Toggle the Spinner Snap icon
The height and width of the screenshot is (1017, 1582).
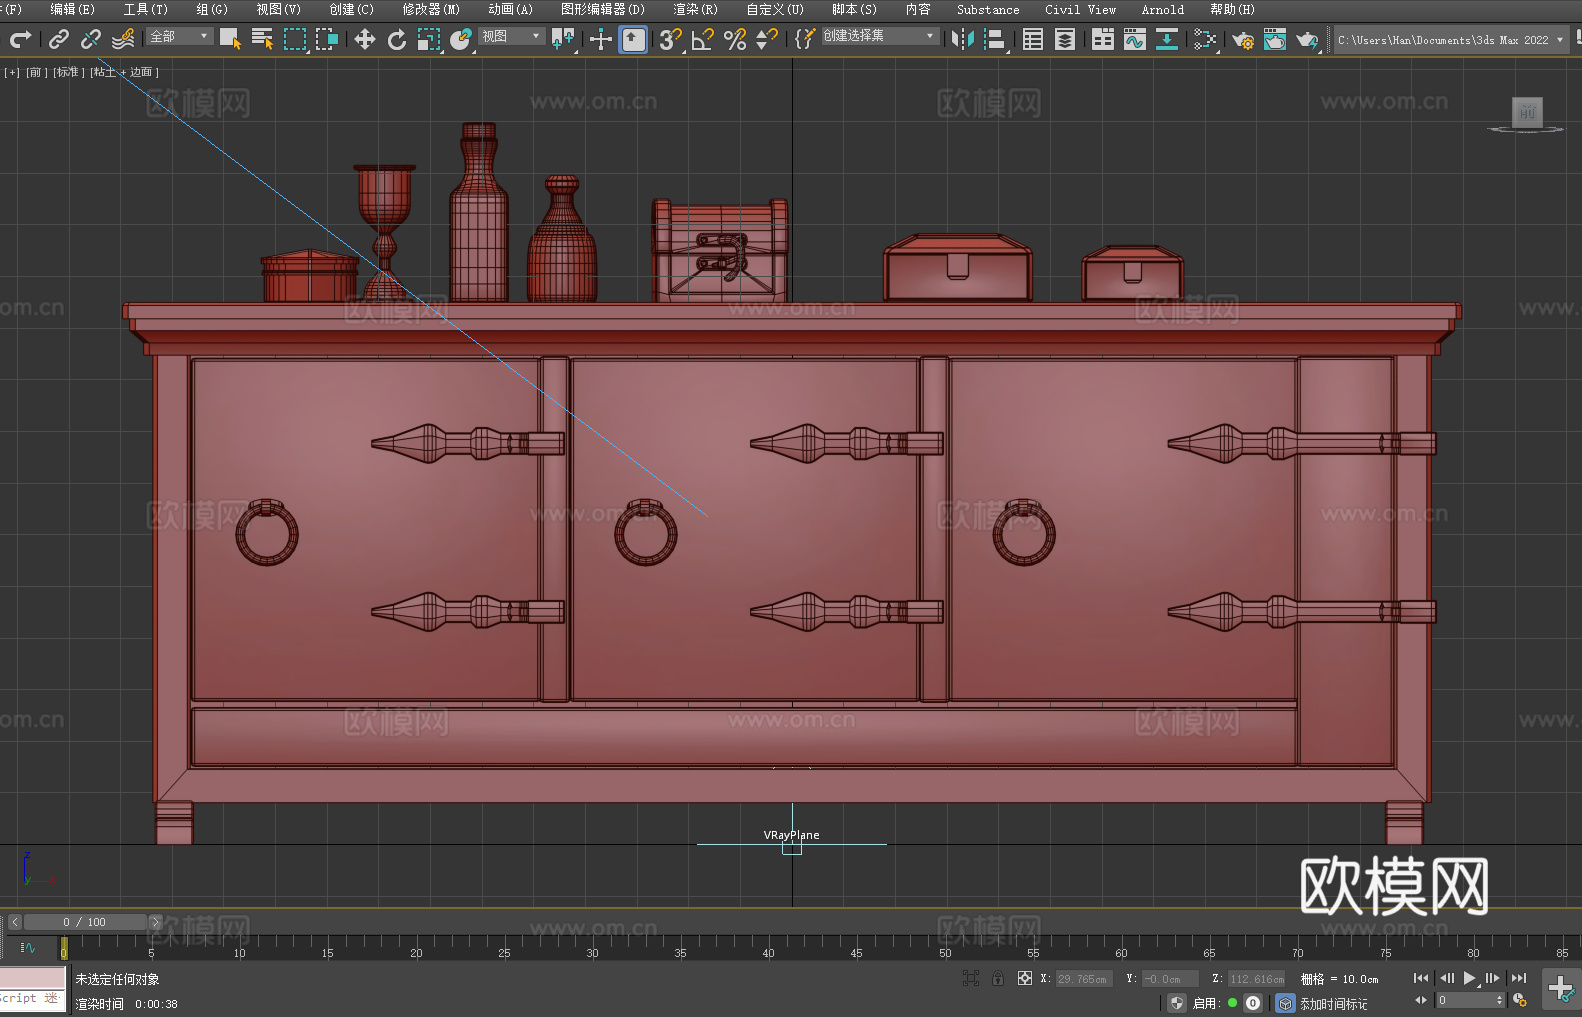pyautogui.click(x=767, y=39)
